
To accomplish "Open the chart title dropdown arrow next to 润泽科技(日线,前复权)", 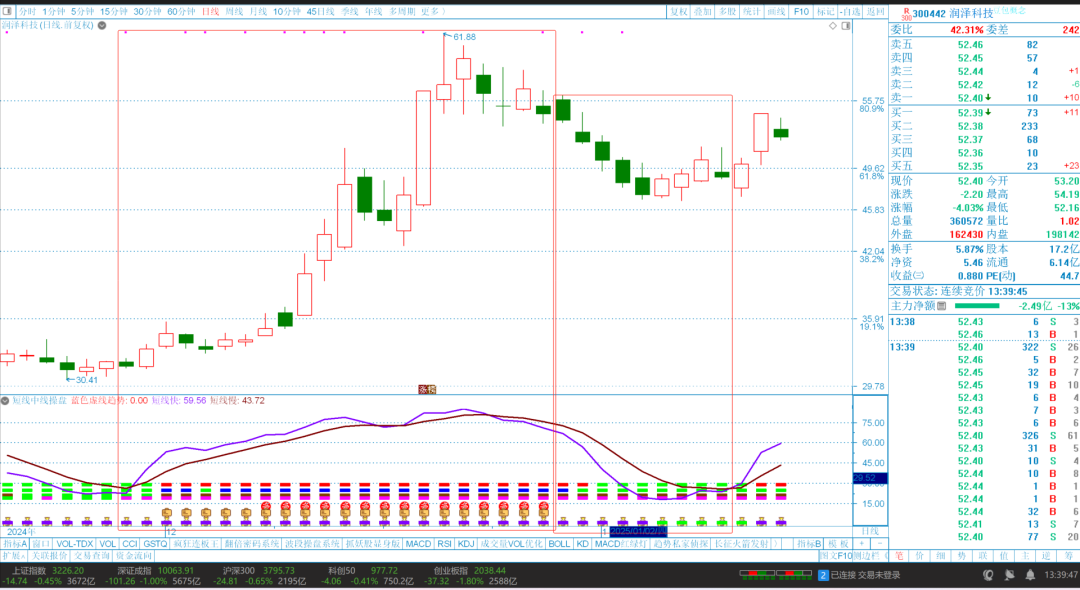I will (102, 25).
